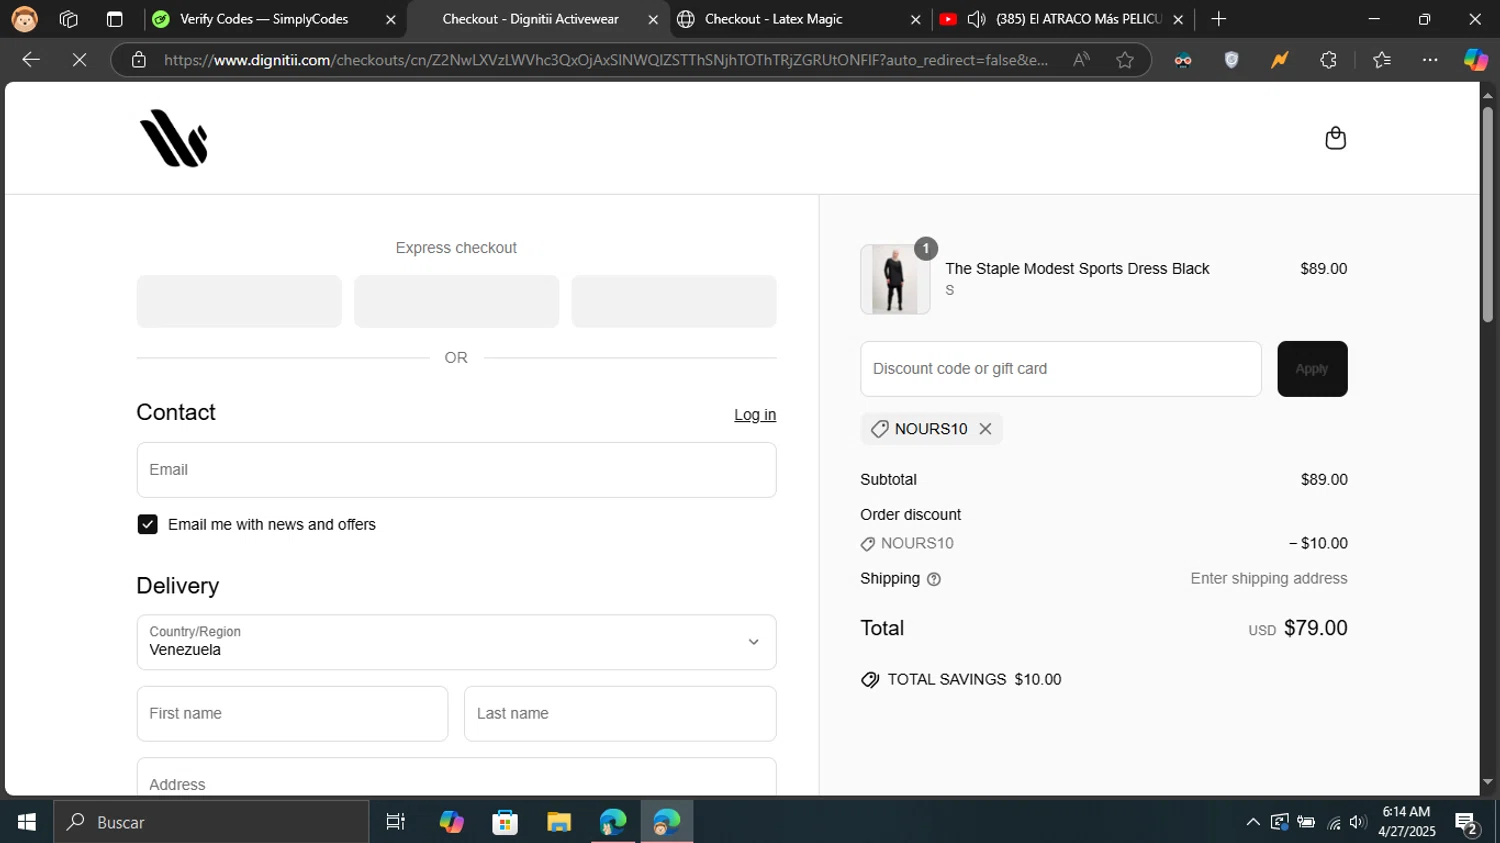Close the Checkout Latex Magic tab
The width and height of the screenshot is (1500, 843).
916,19
